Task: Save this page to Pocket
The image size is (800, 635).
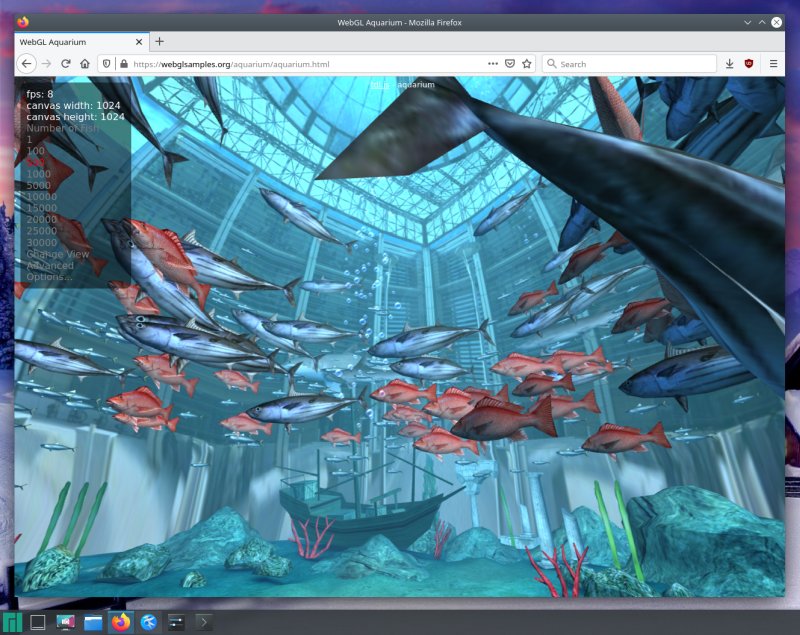Action: [510, 63]
